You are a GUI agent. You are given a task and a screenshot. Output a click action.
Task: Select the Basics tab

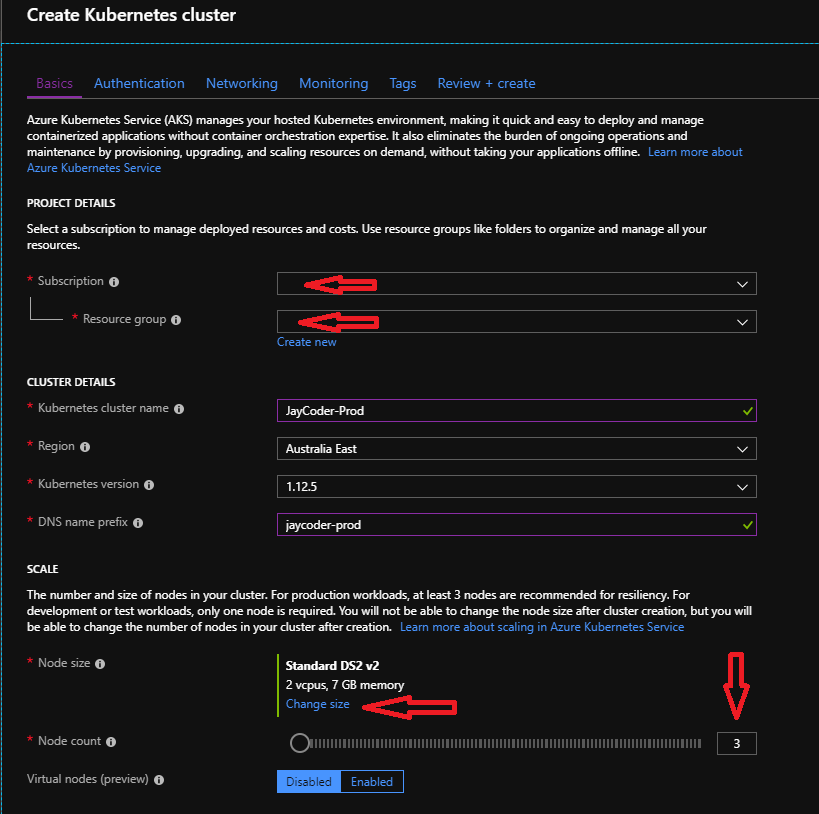pyautogui.click(x=54, y=84)
